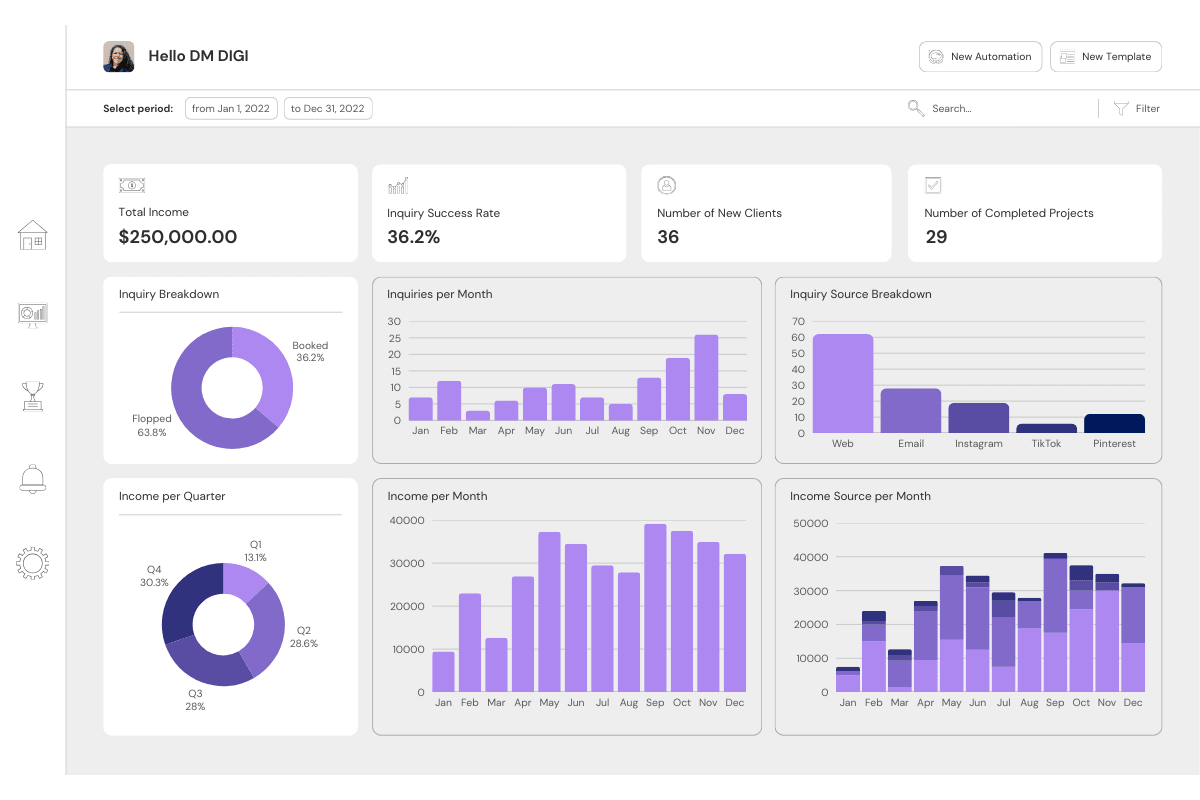
Task: Open settings gear icon in the sidebar
Action: [x=33, y=562]
